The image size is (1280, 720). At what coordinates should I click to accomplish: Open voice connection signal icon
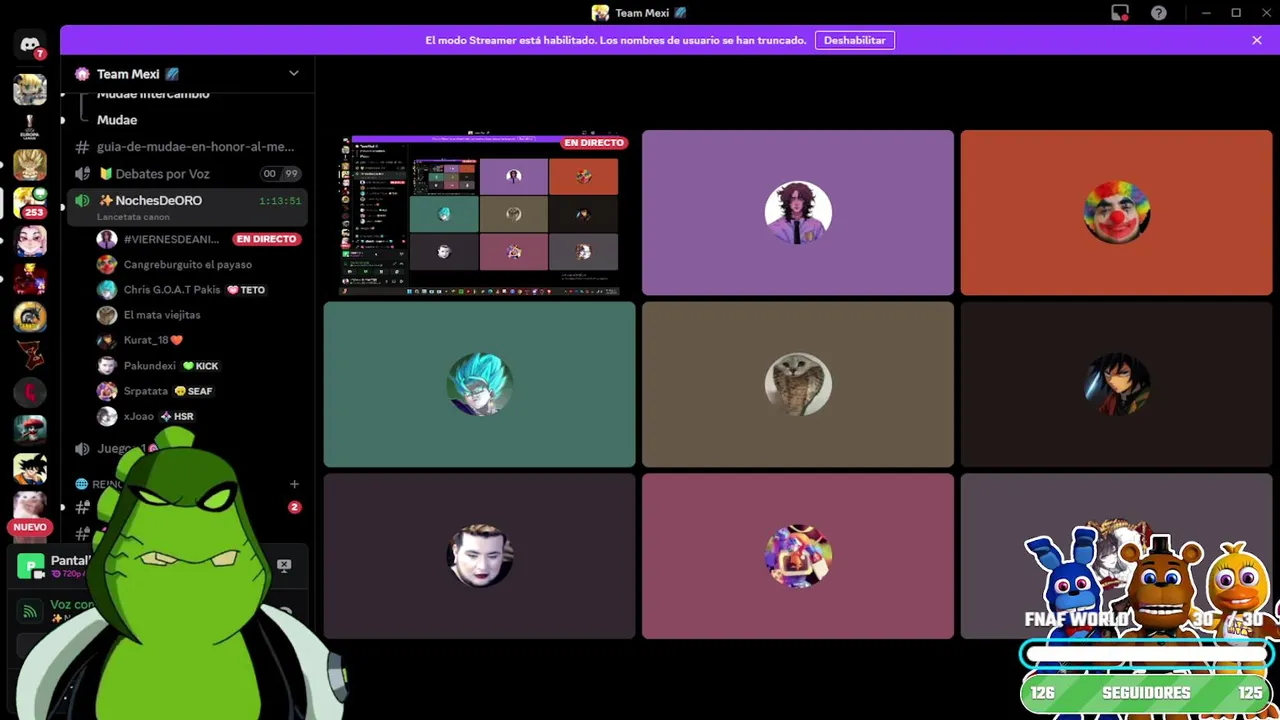30,610
